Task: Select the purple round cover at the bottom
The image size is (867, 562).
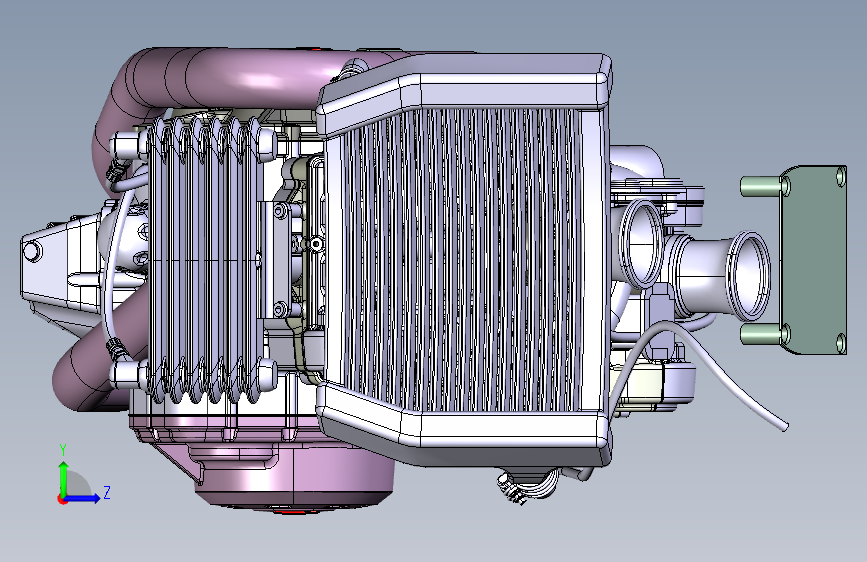Action: pos(296,476)
